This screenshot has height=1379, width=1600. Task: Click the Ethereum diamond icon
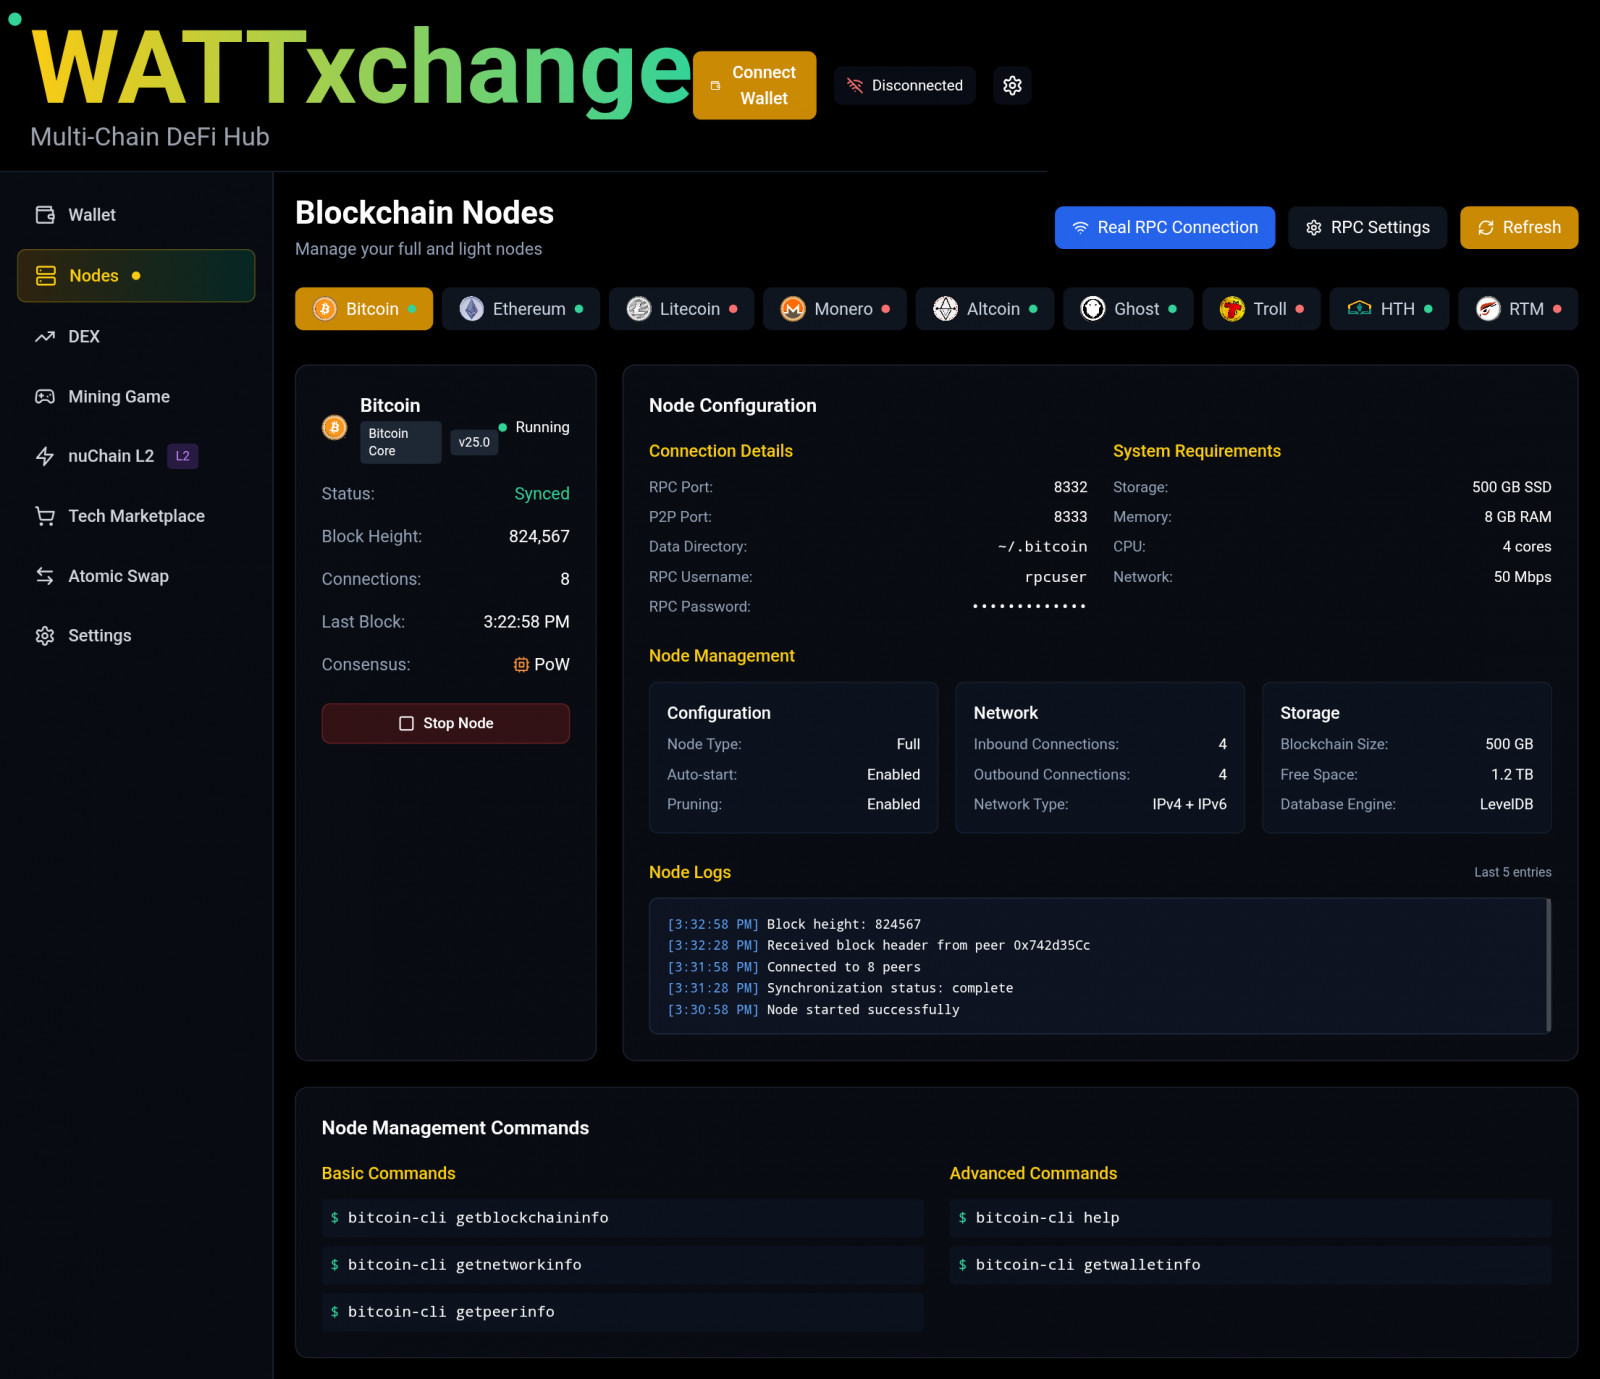point(471,309)
